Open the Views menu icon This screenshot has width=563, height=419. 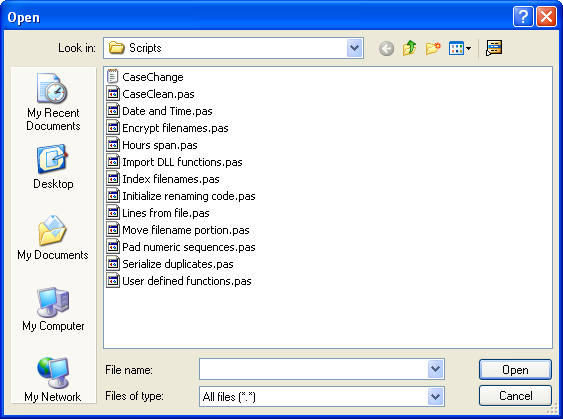[x=460, y=48]
